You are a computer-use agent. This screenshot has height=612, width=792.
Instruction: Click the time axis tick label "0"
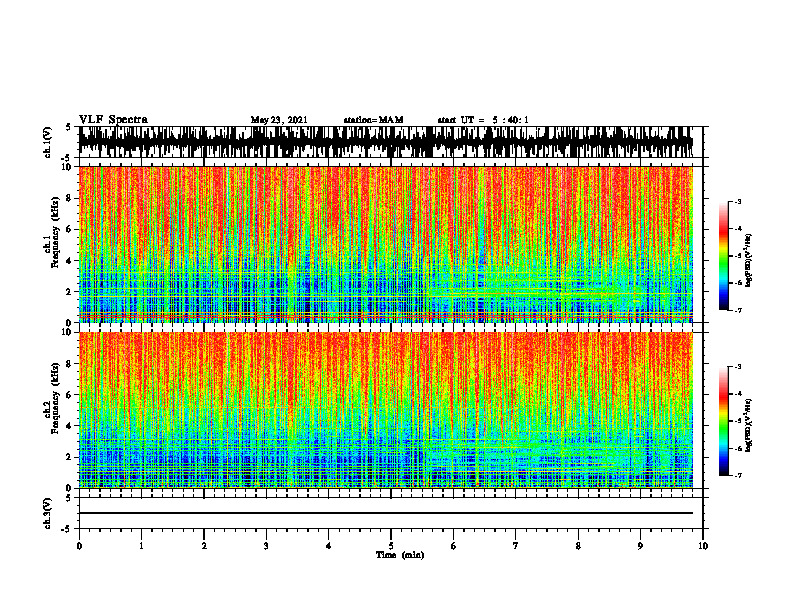pyautogui.click(x=79, y=546)
